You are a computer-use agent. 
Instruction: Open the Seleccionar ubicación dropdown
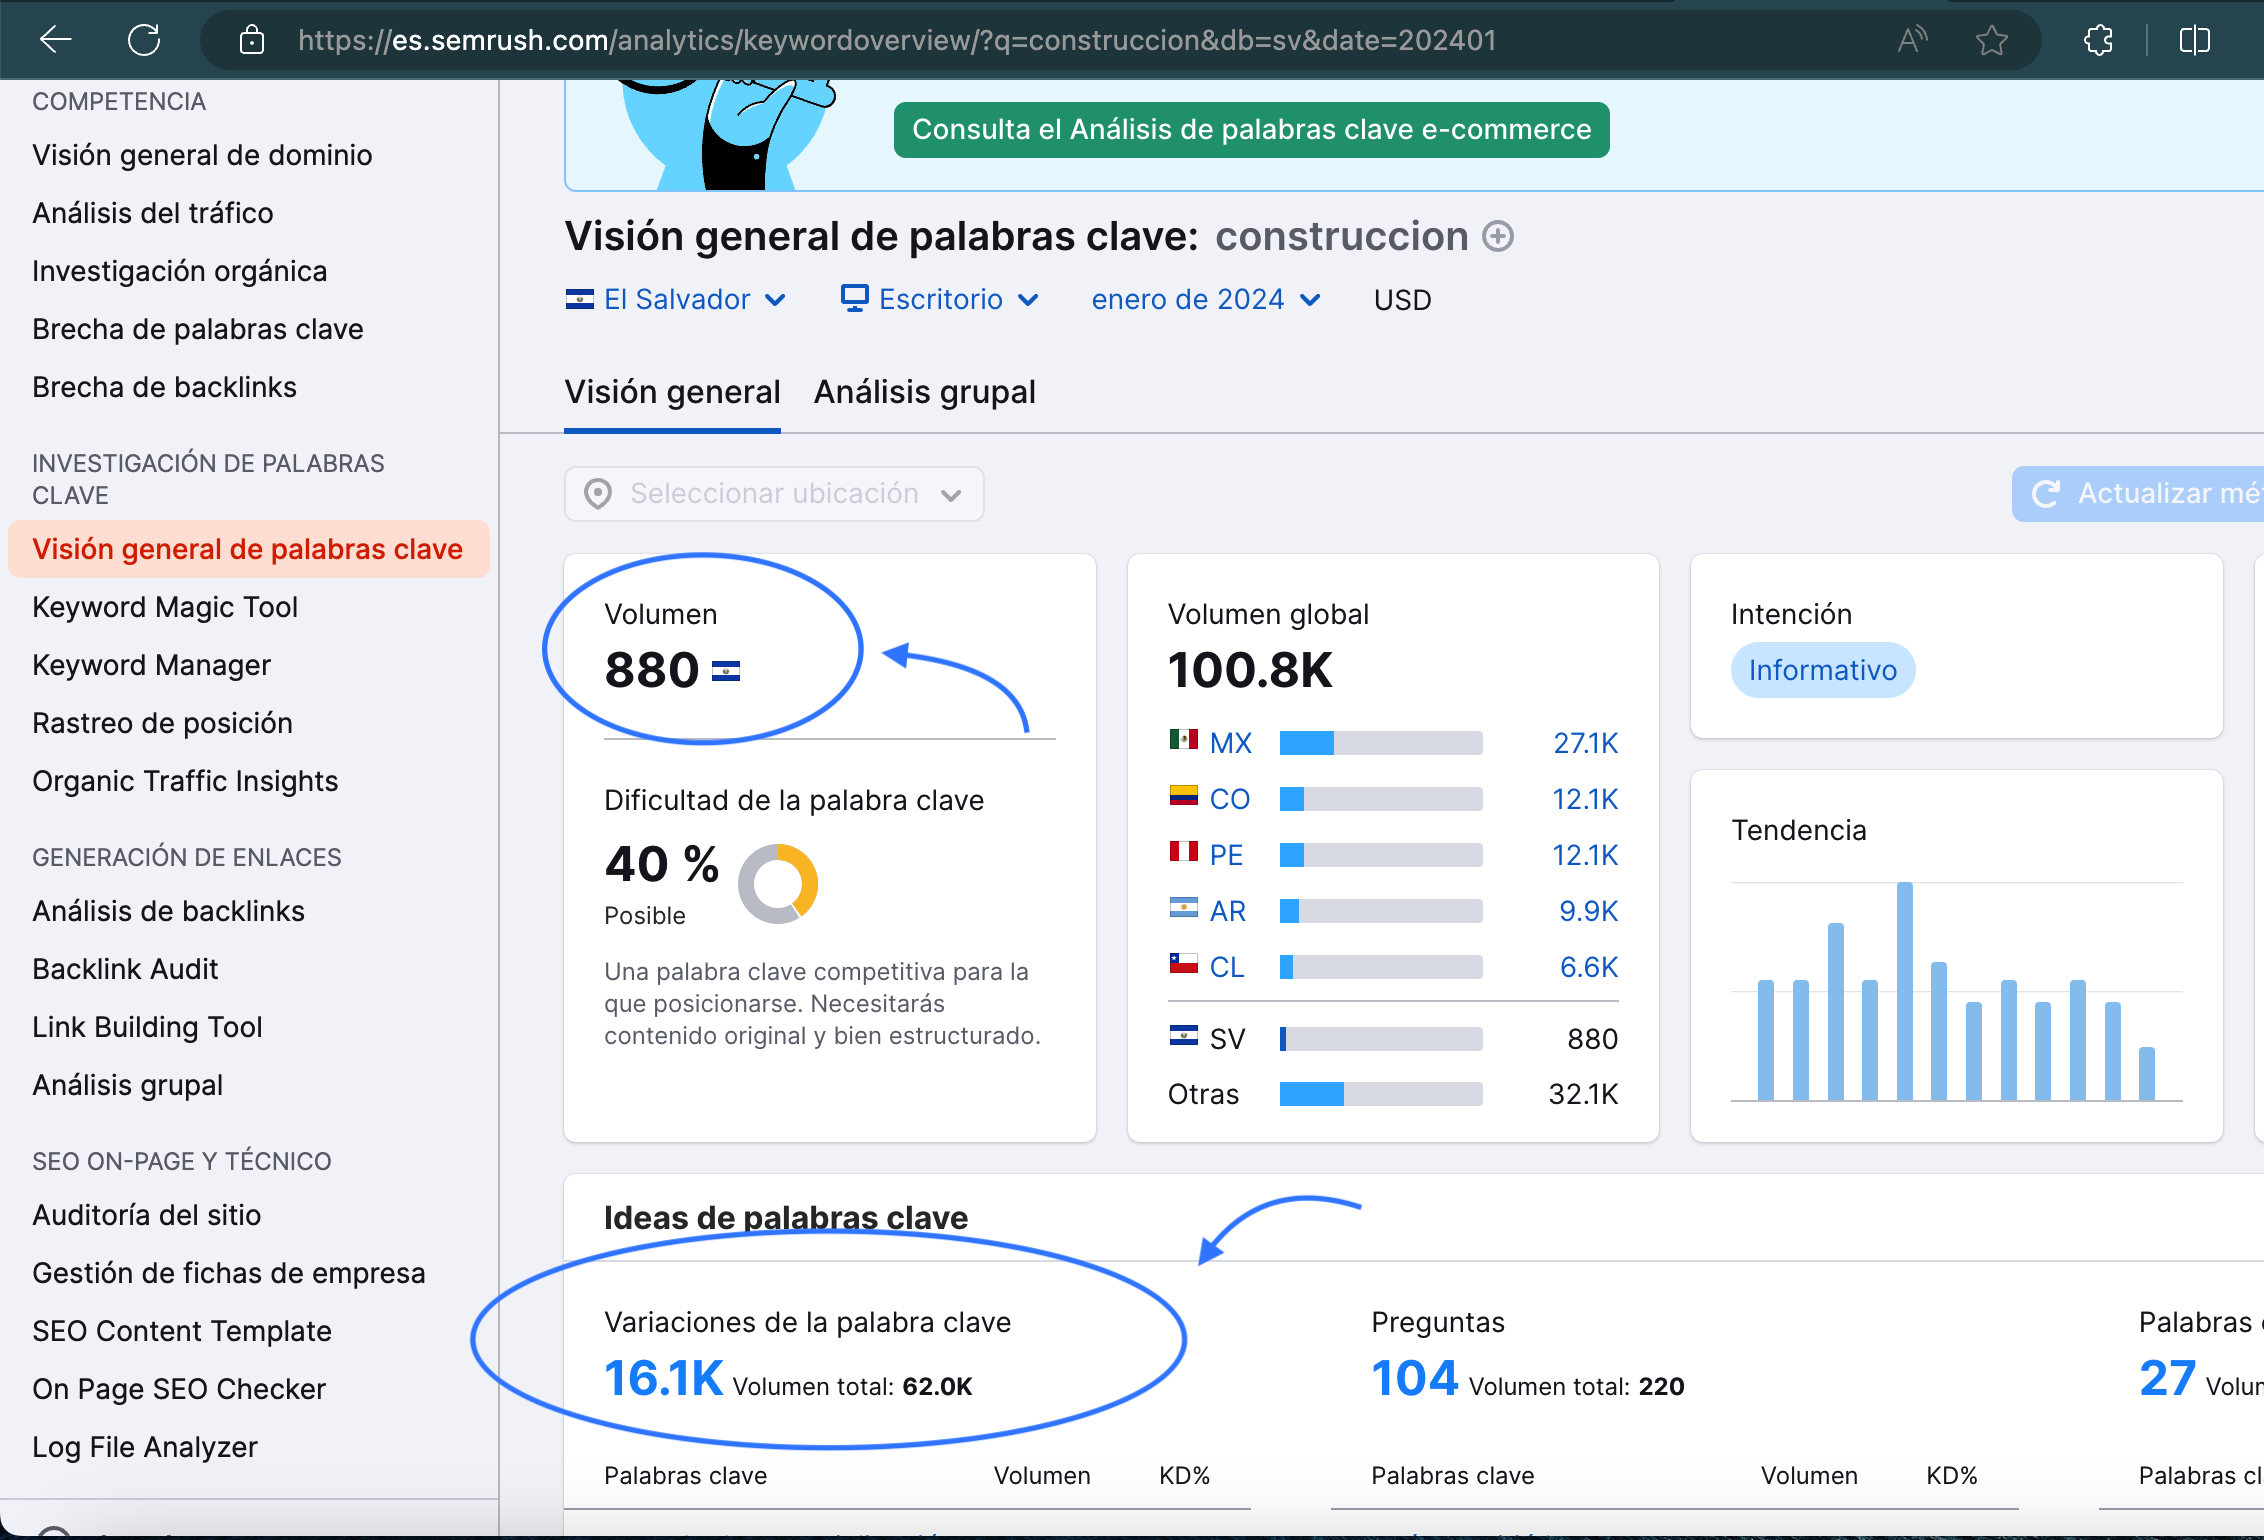point(774,494)
